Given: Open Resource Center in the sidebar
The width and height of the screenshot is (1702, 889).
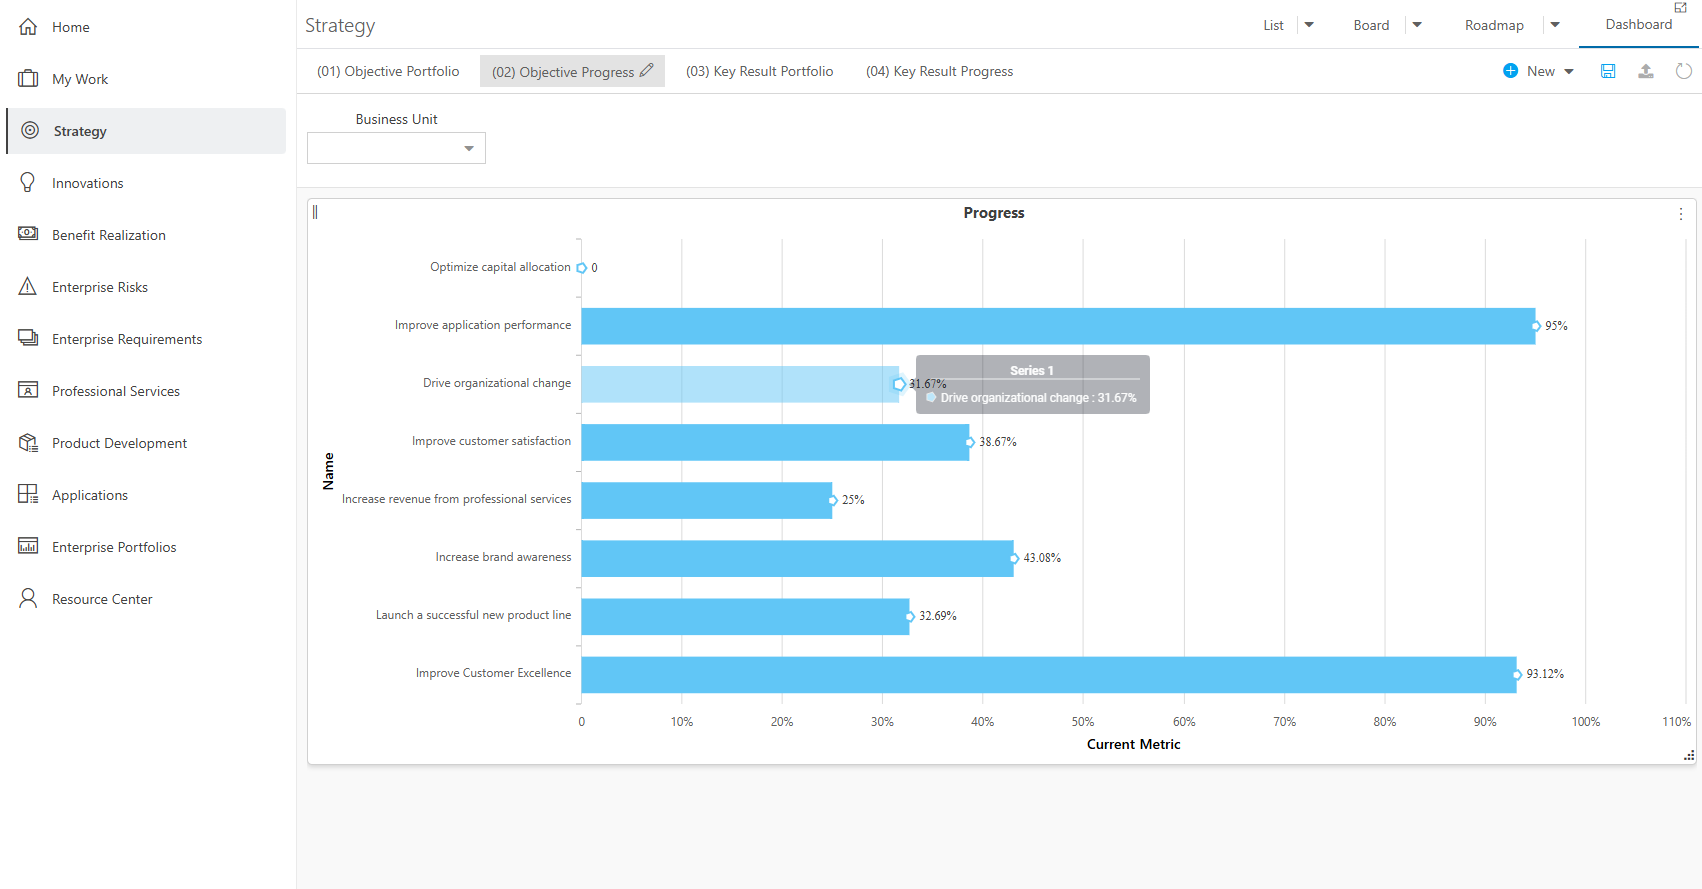Looking at the screenshot, I should [146, 599].
